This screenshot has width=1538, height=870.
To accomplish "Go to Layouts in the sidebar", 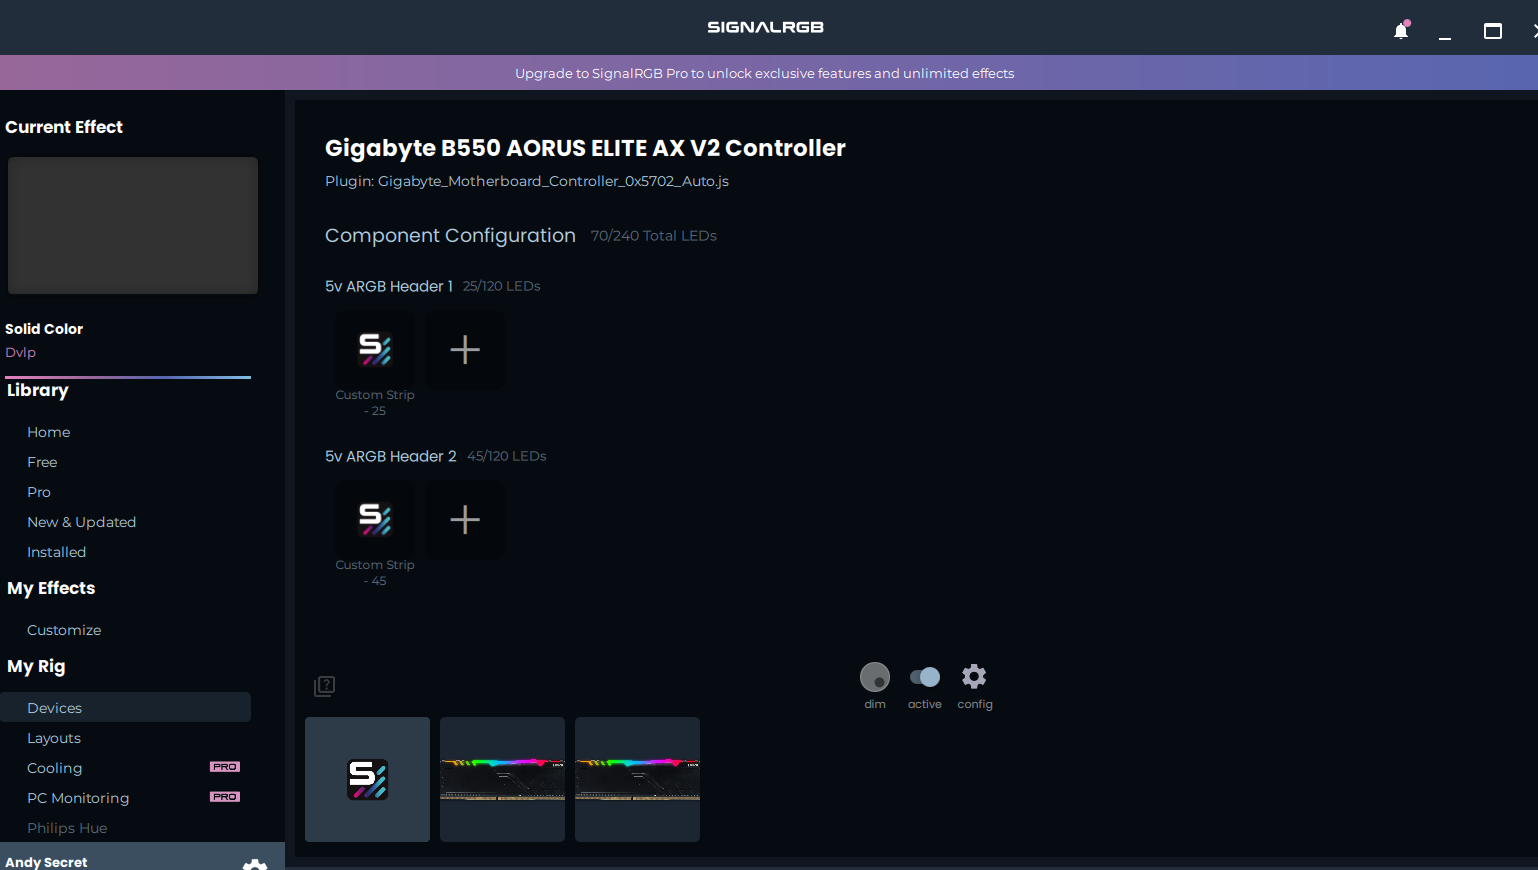I will [54, 738].
